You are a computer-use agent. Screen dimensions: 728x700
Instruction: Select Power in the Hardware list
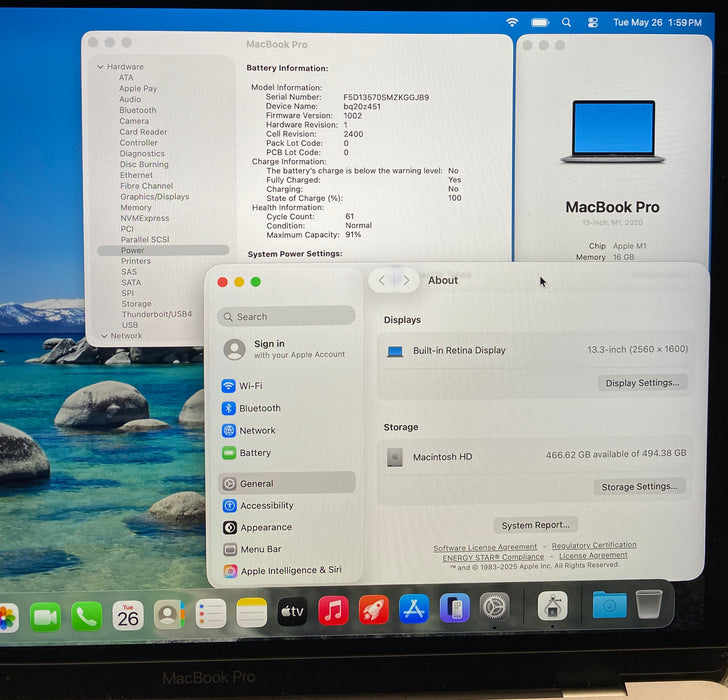click(163, 250)
